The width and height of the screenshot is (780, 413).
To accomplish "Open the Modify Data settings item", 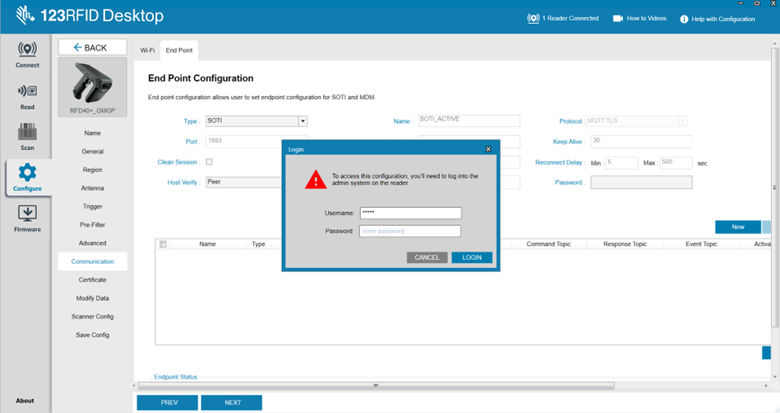I will pos(93,298).
